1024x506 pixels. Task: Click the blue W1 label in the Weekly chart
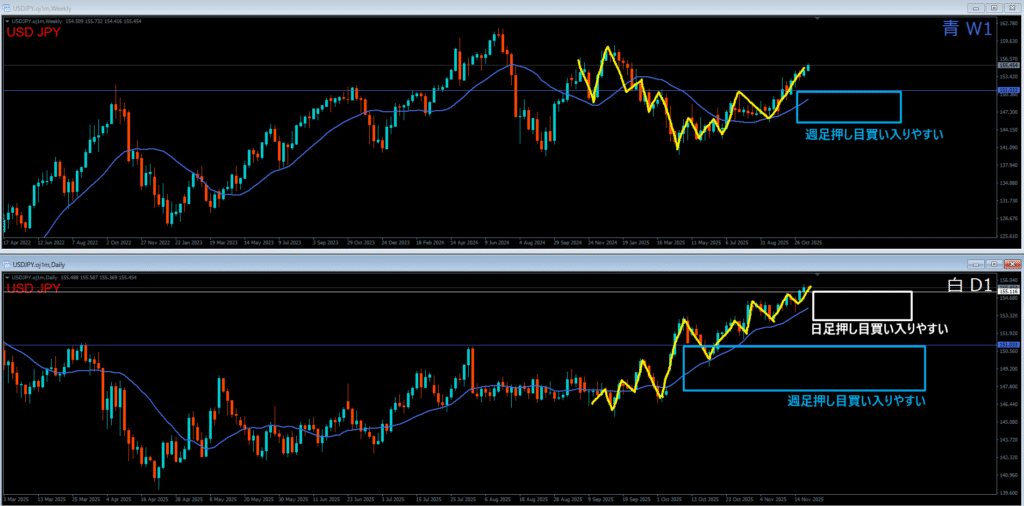pyautogui.click(x=968, y=30)
